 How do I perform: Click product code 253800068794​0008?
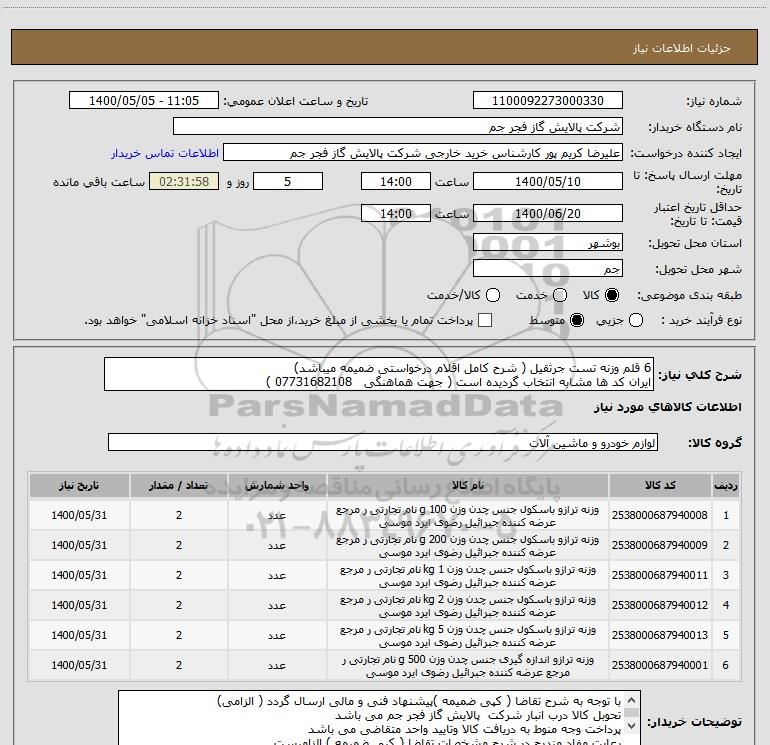point(660,515)
